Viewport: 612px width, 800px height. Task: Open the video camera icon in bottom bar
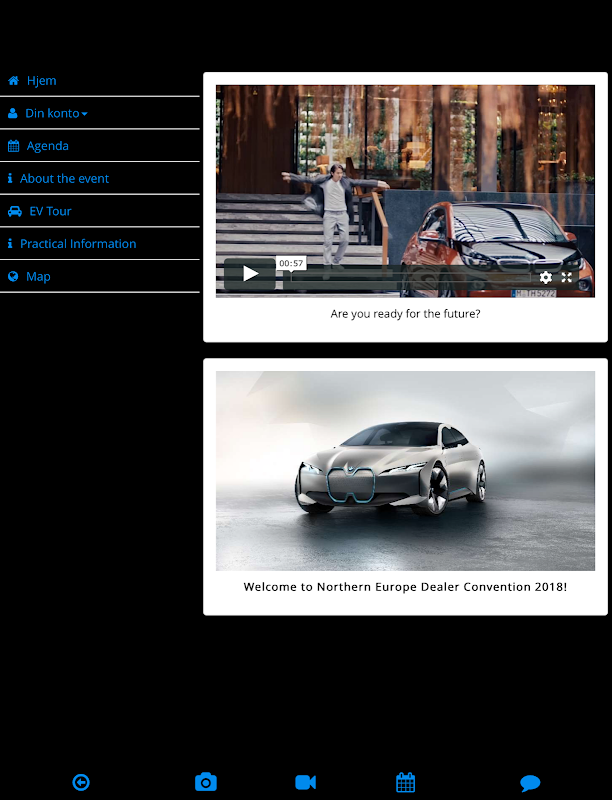pyautogui.click(x=306, y=782)
